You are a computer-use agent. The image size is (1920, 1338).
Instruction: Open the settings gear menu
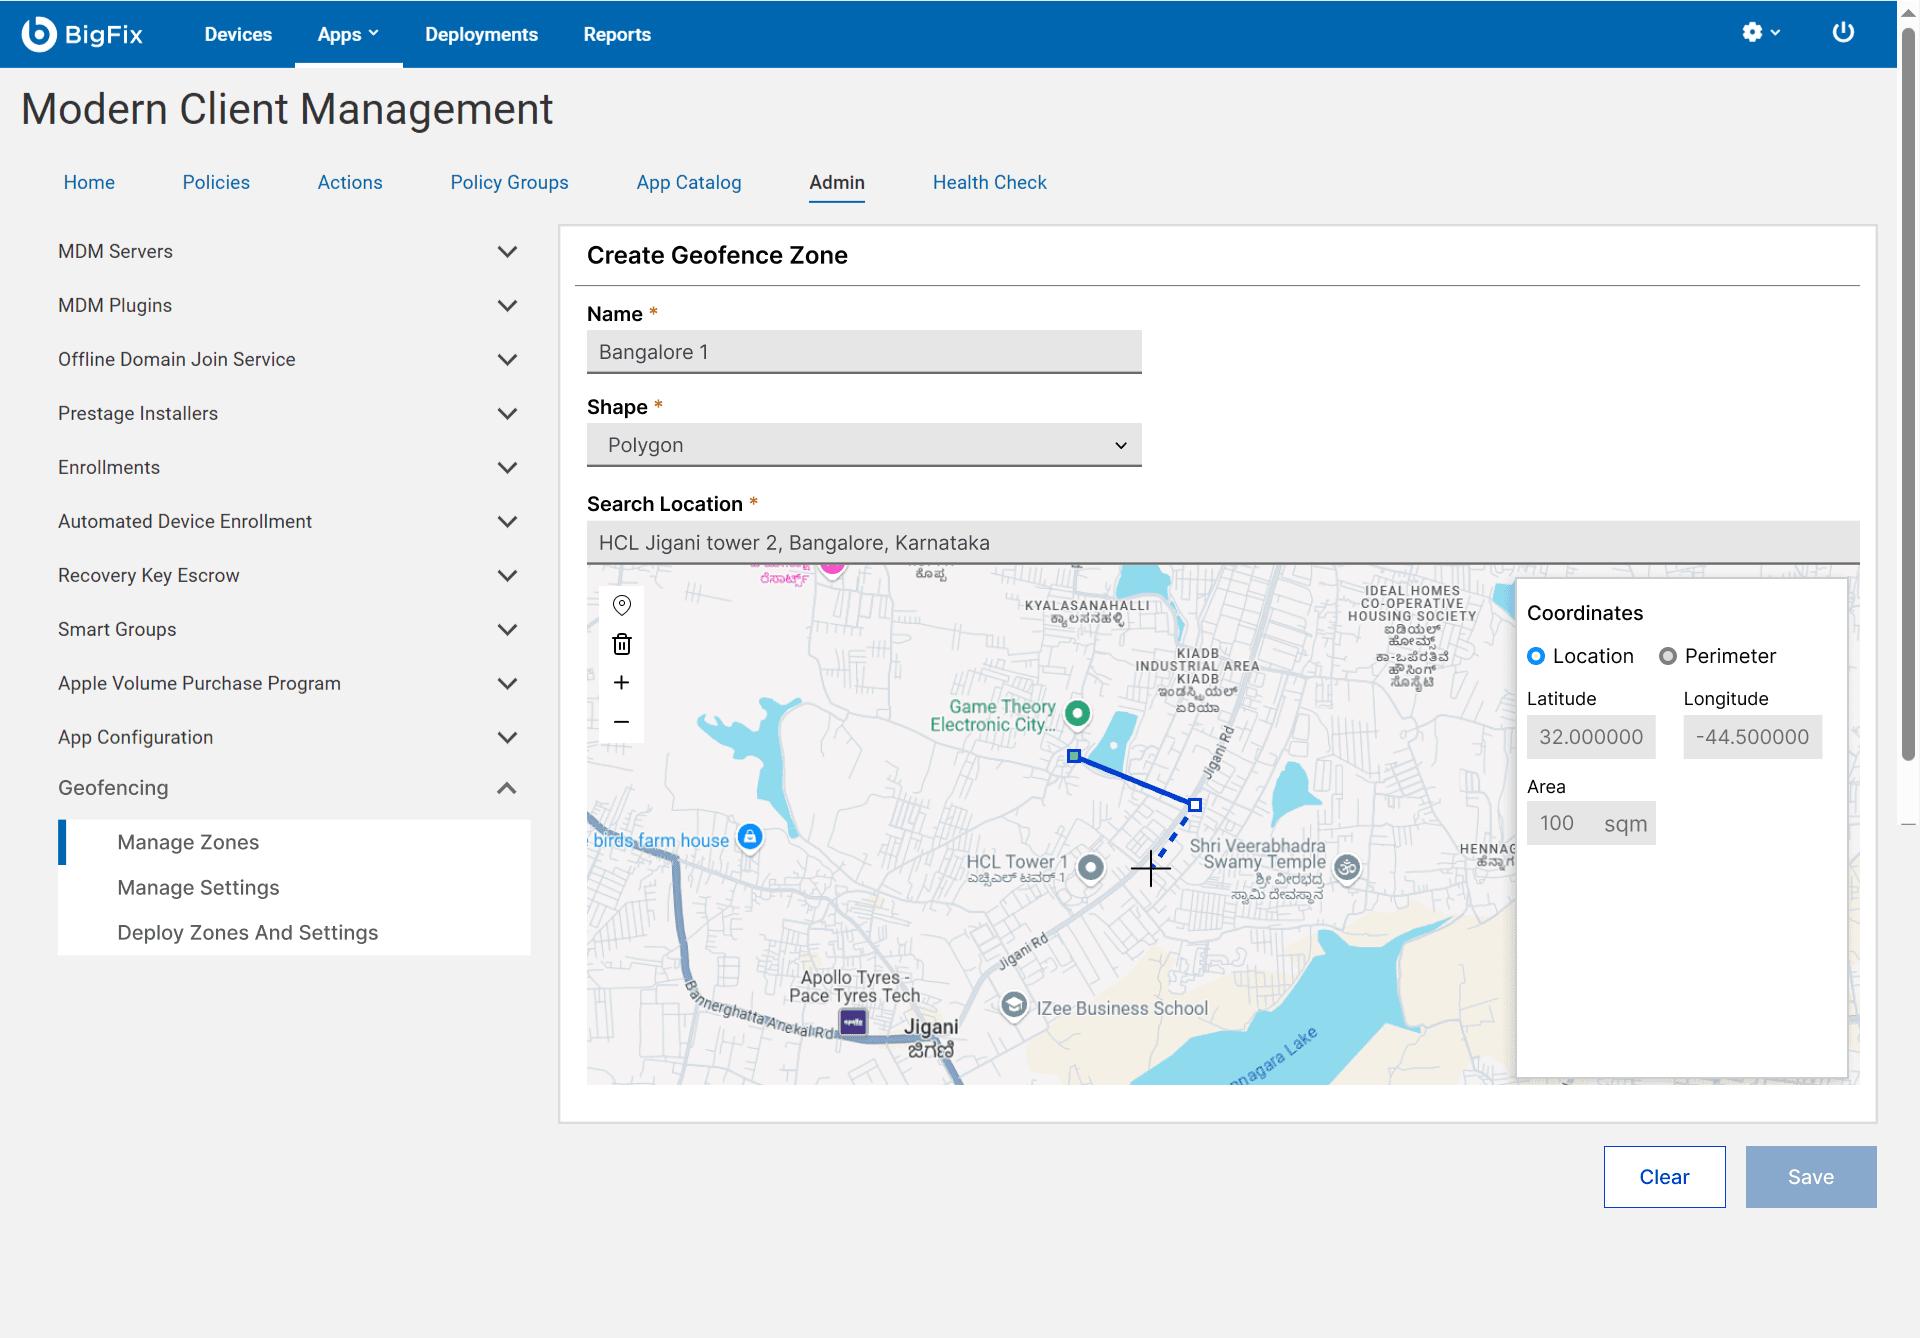1760,33
